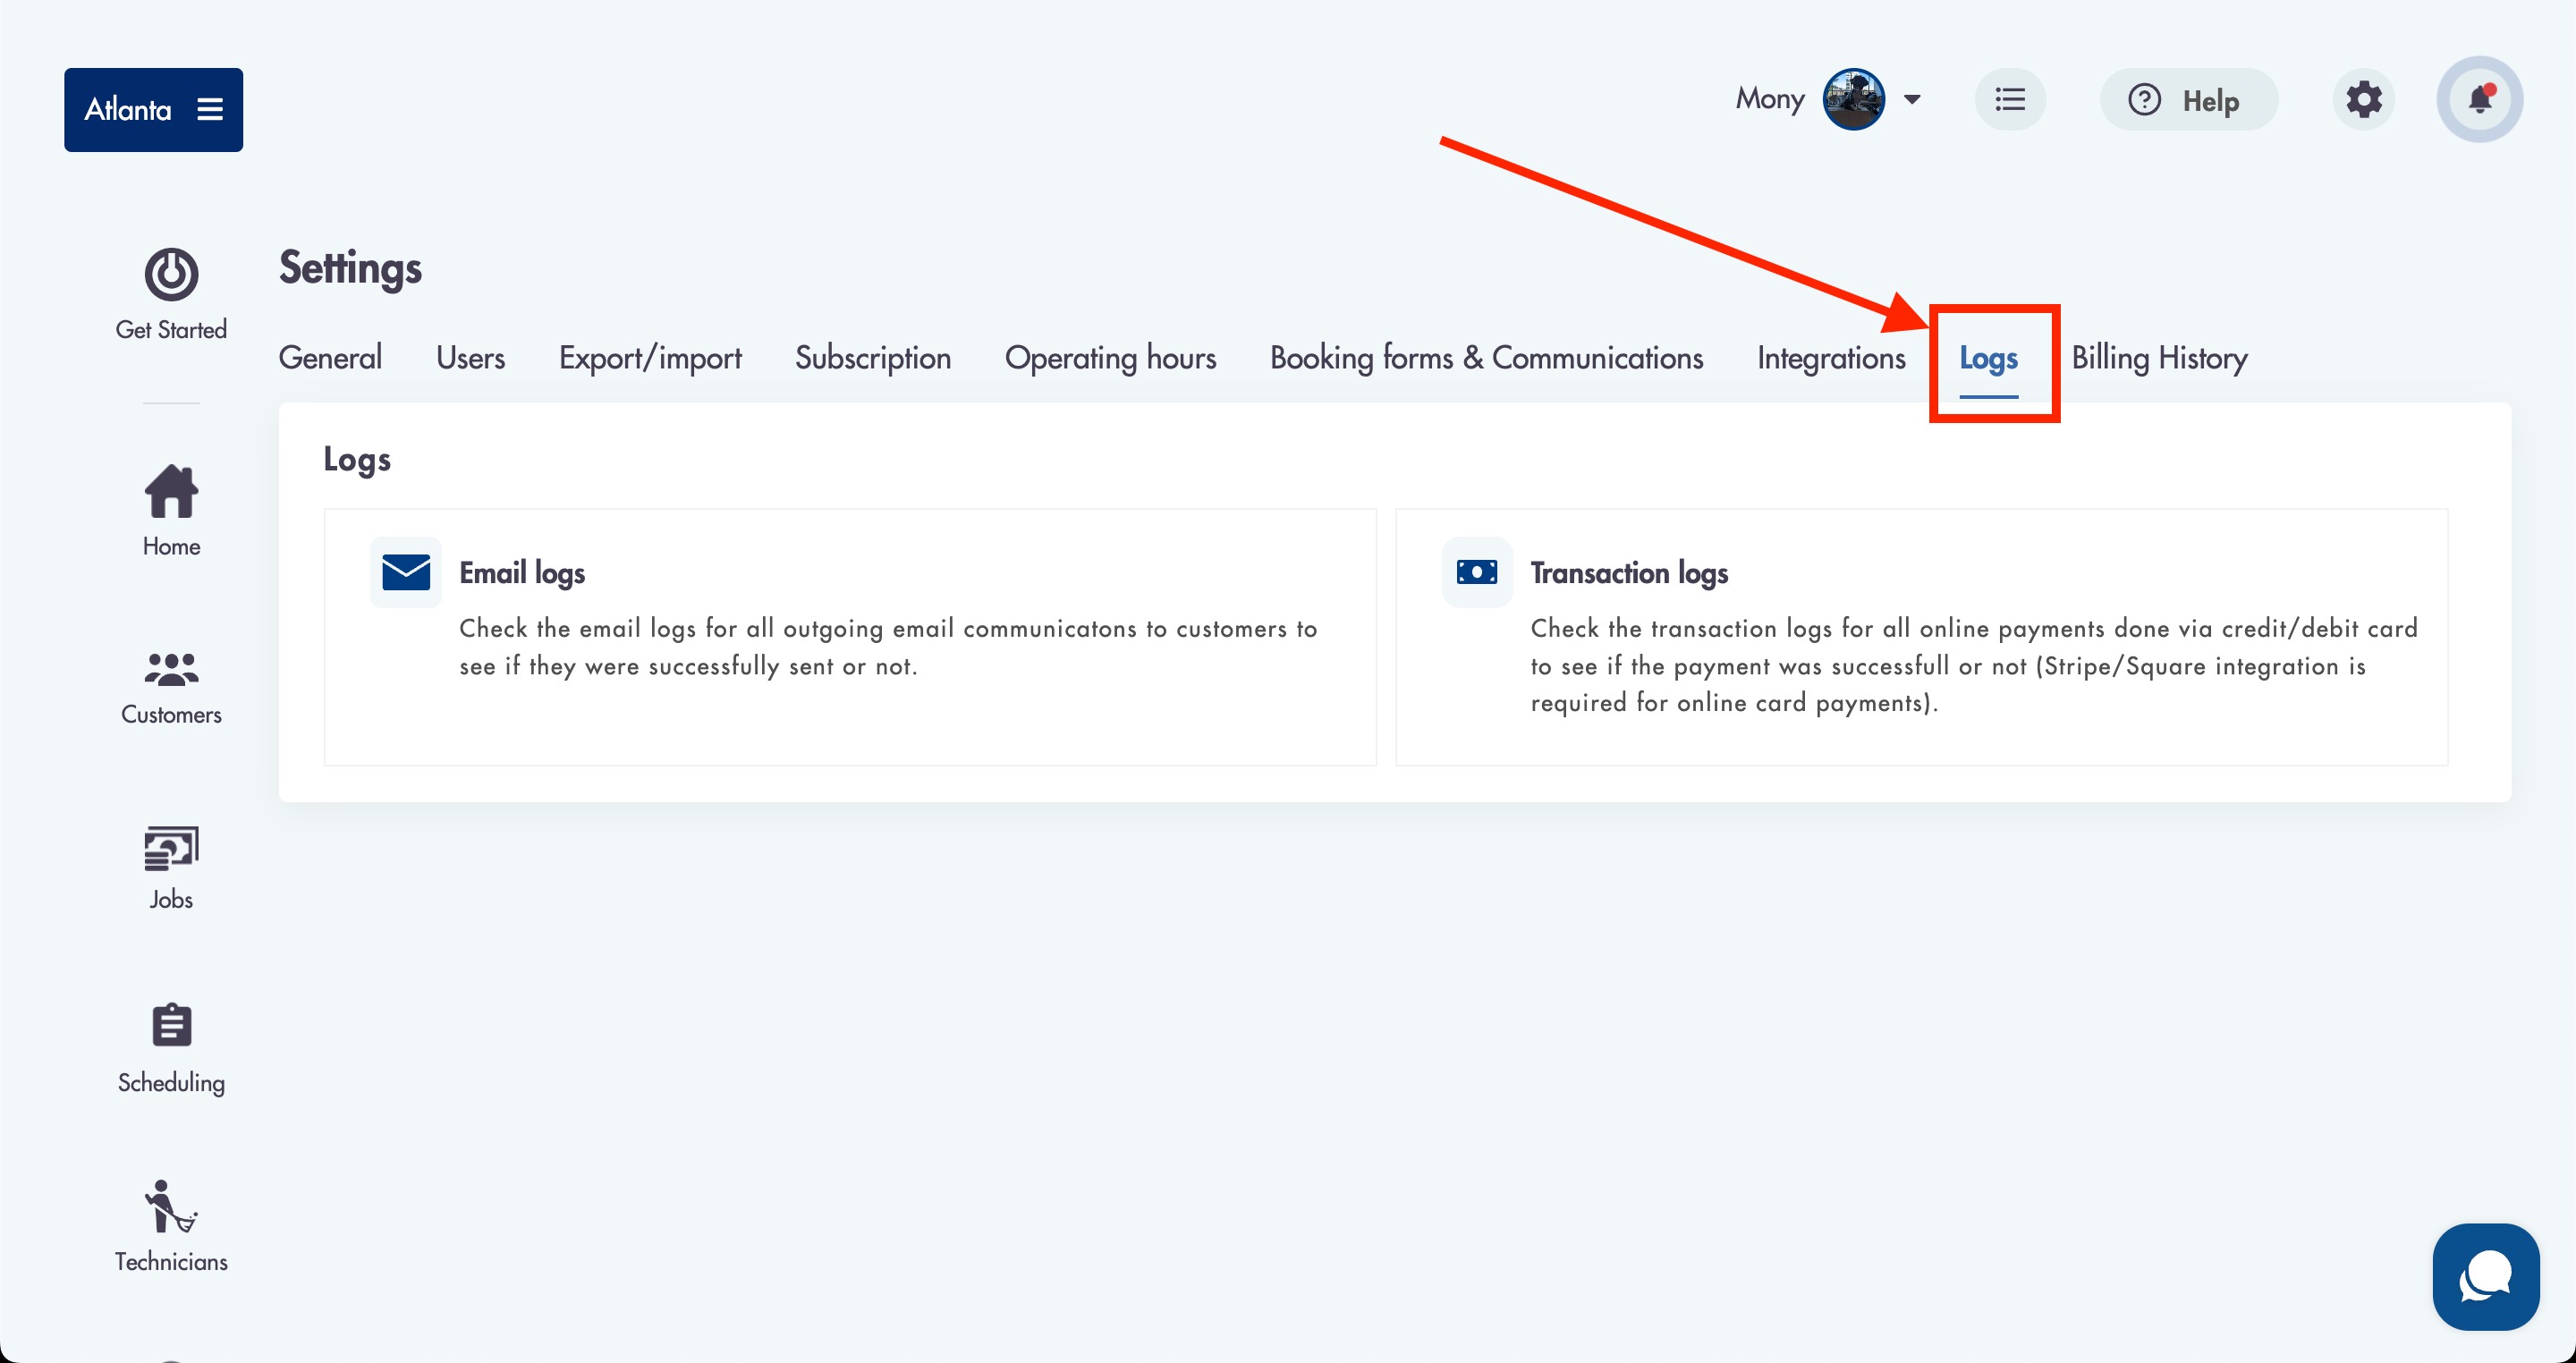This screenshot has height=1363, width=2576.
Task: Open the Technicians sidebar icon
Action: tap(171, 1206)
